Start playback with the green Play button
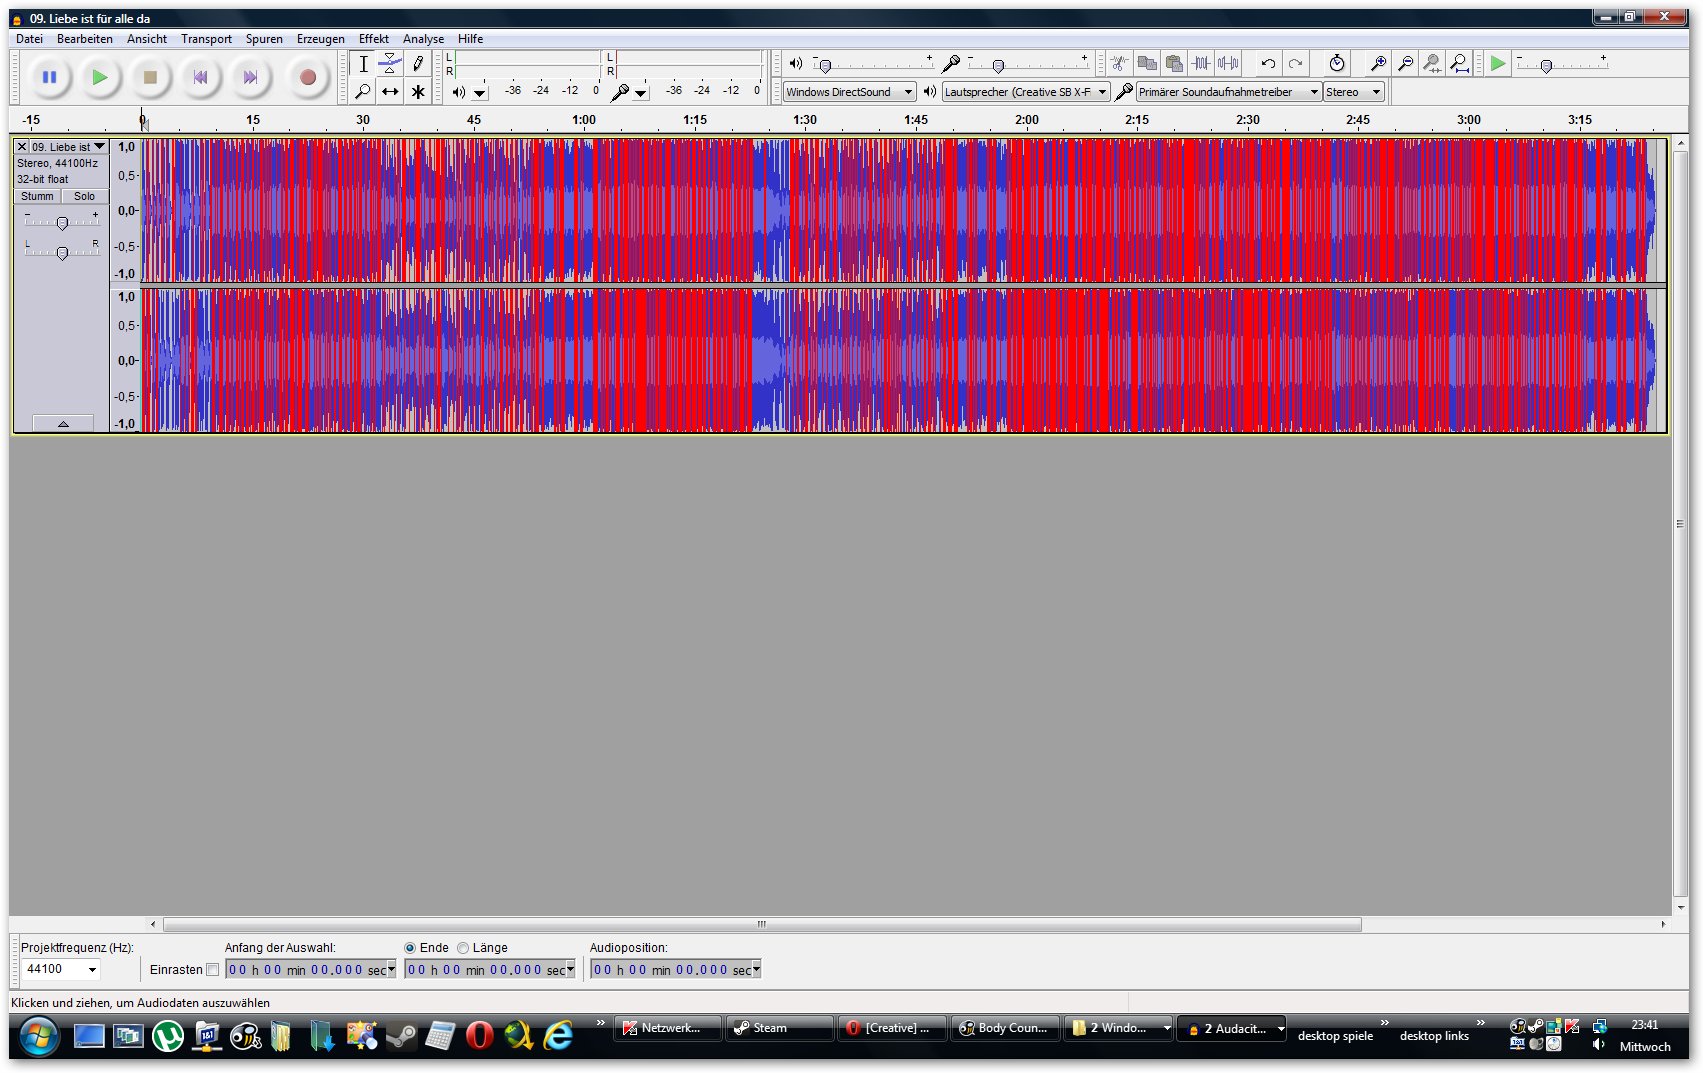Screen dimensions: 1703x1073 tap(99, 77)
